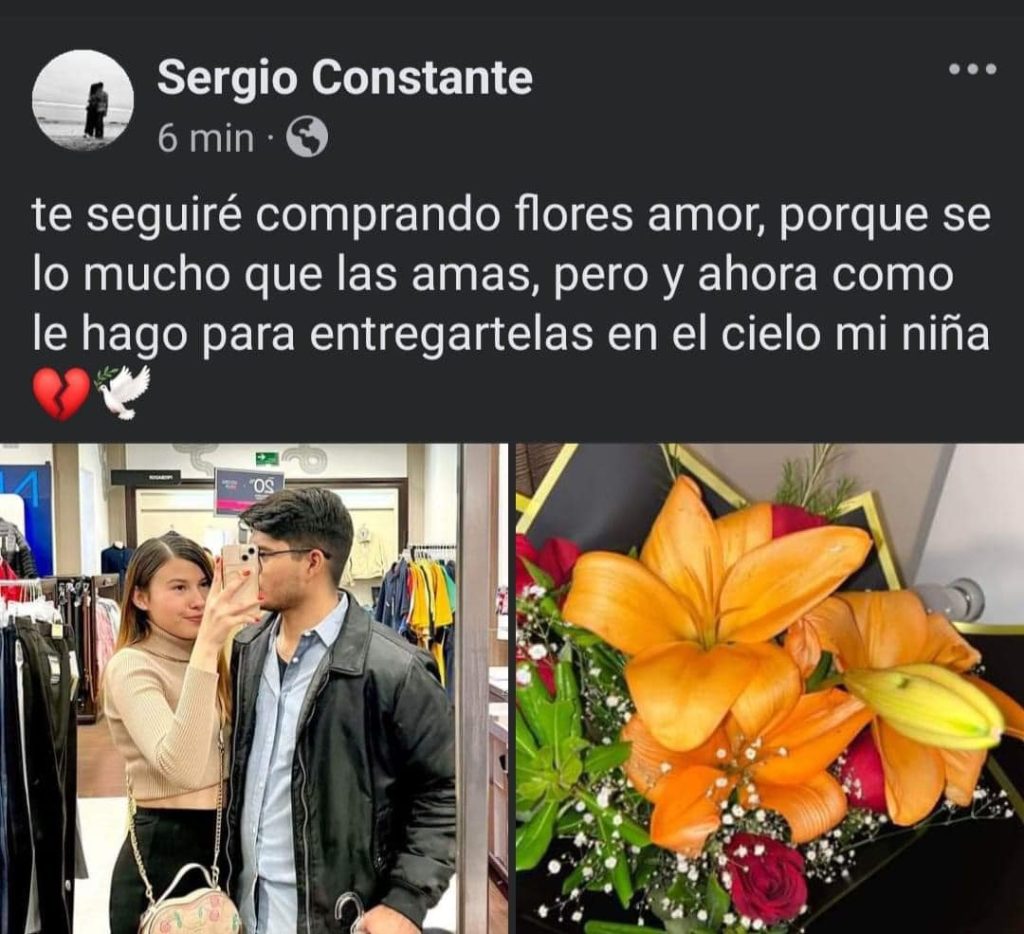Open the orange lily bouquet photo
The image size is (1024, 934).
pyautogui.click(x=769, y=688)
